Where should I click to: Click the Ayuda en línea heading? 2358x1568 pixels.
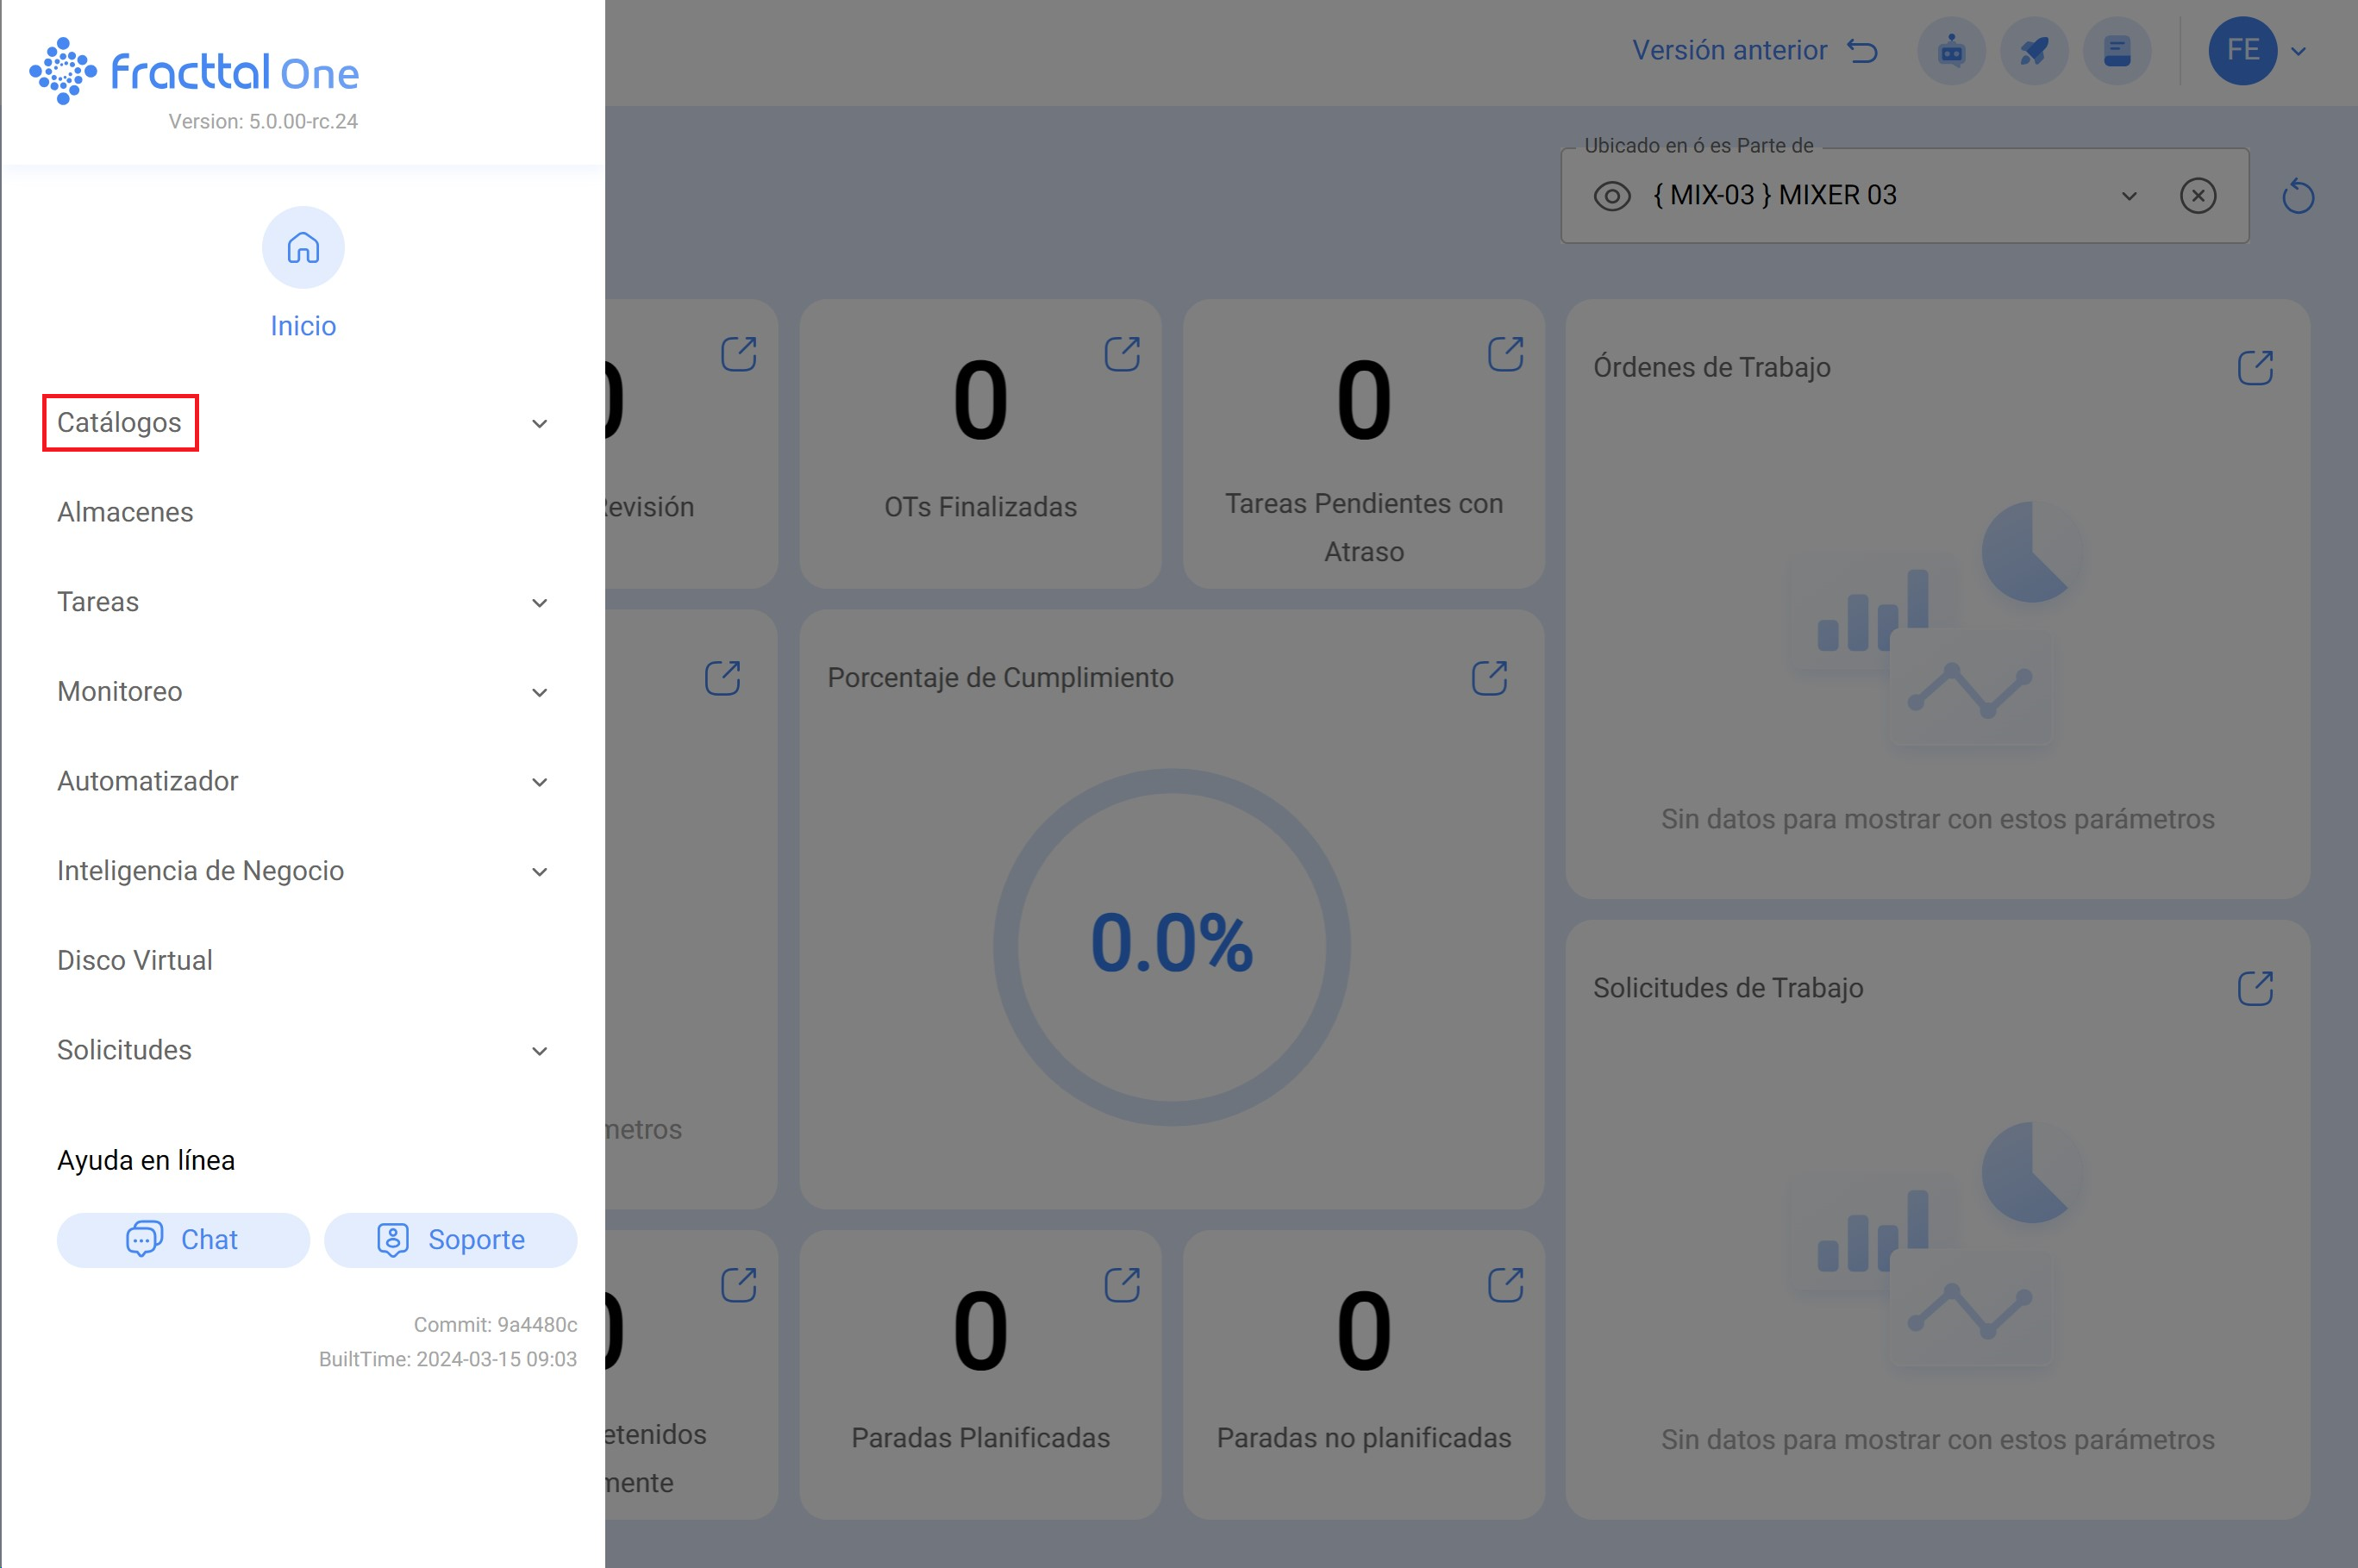pos(146,1161)
